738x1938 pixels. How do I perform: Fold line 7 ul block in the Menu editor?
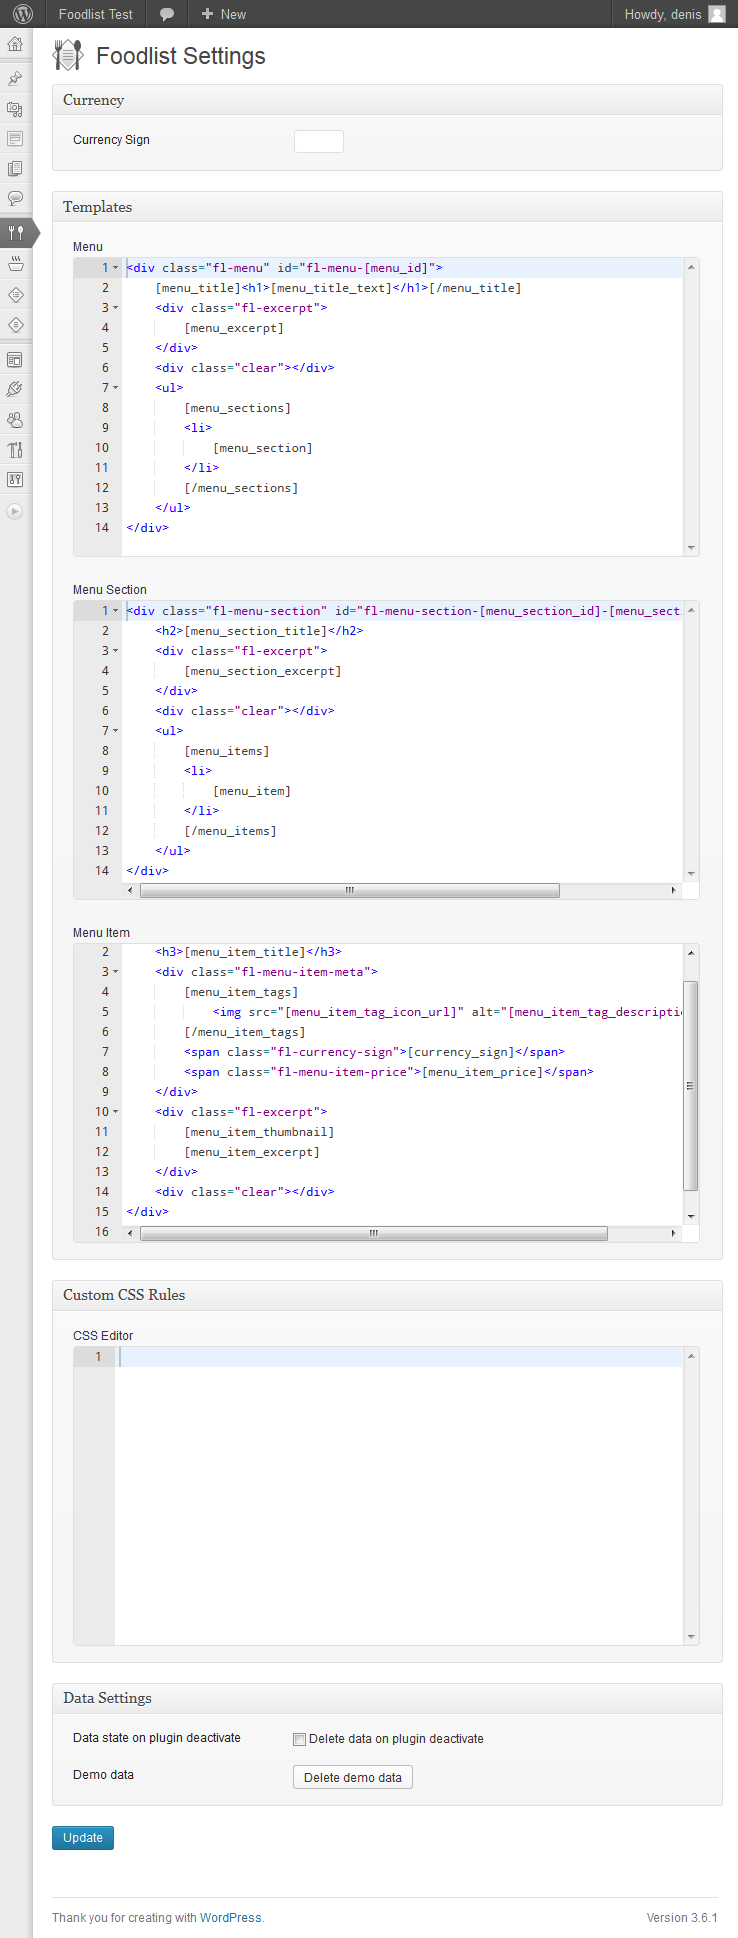coord(116,388)
